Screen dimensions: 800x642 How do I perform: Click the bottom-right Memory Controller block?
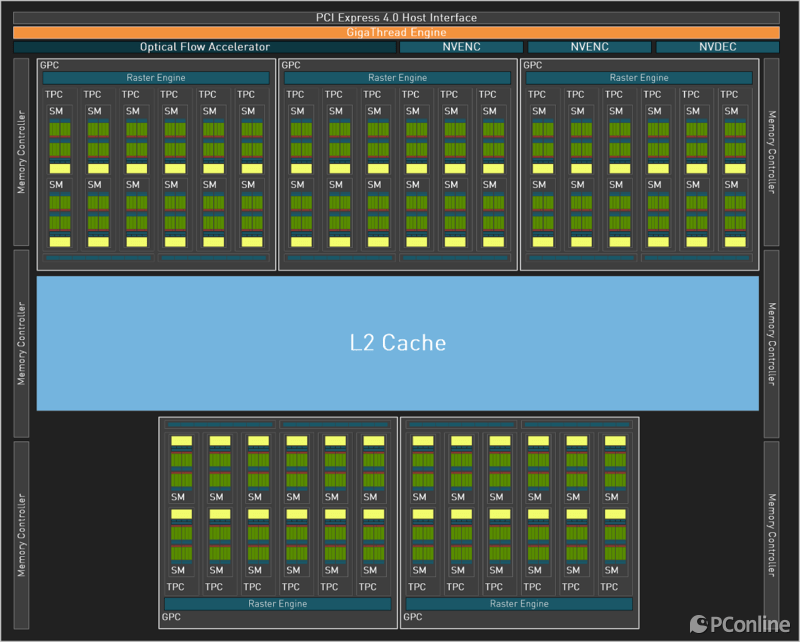coord(771,535)
